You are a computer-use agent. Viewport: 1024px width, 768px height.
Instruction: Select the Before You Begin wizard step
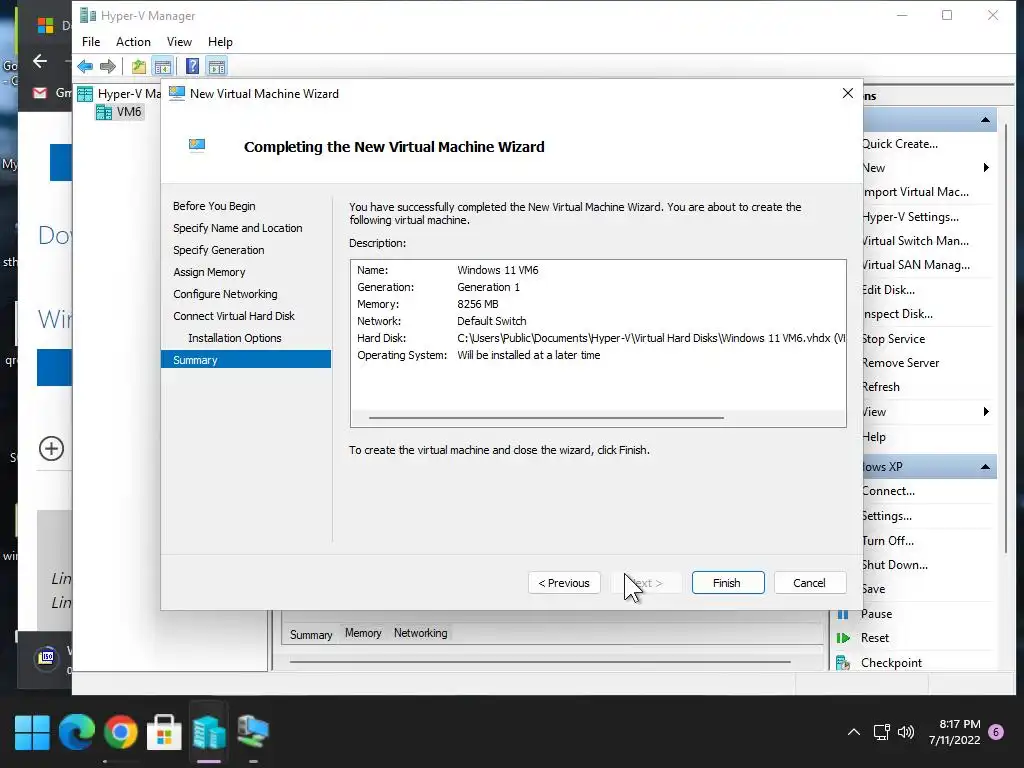(214, 206)
